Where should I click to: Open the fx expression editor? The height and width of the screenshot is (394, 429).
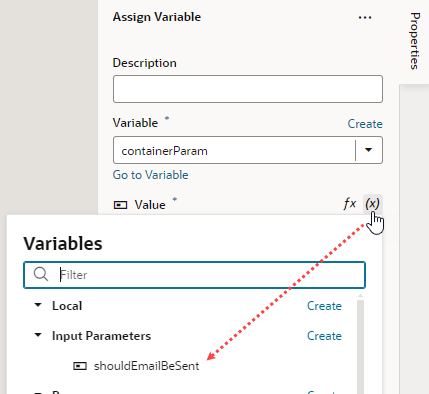tap(350, 203)
